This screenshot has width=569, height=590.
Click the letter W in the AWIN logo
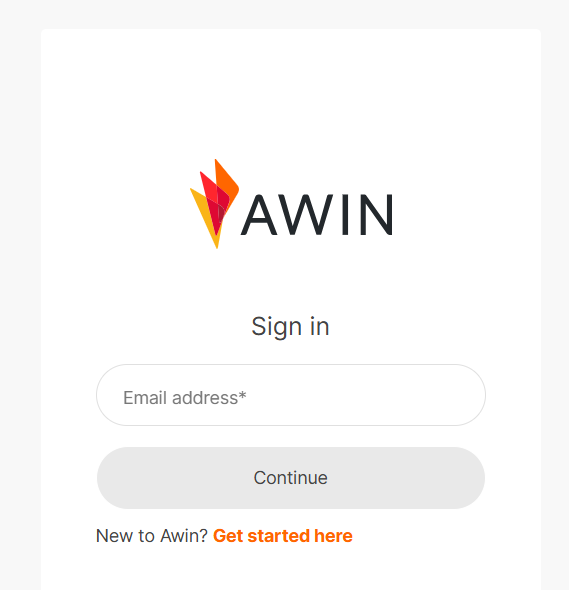pos(306,214)
